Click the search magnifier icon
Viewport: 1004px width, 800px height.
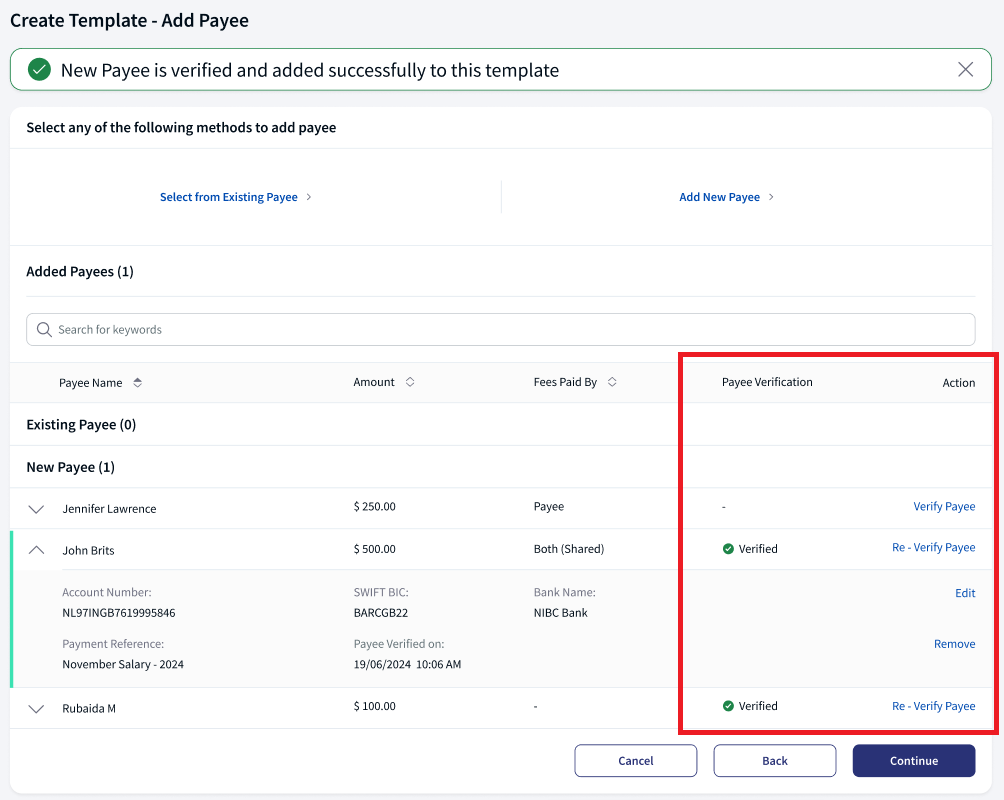[44, 329]
